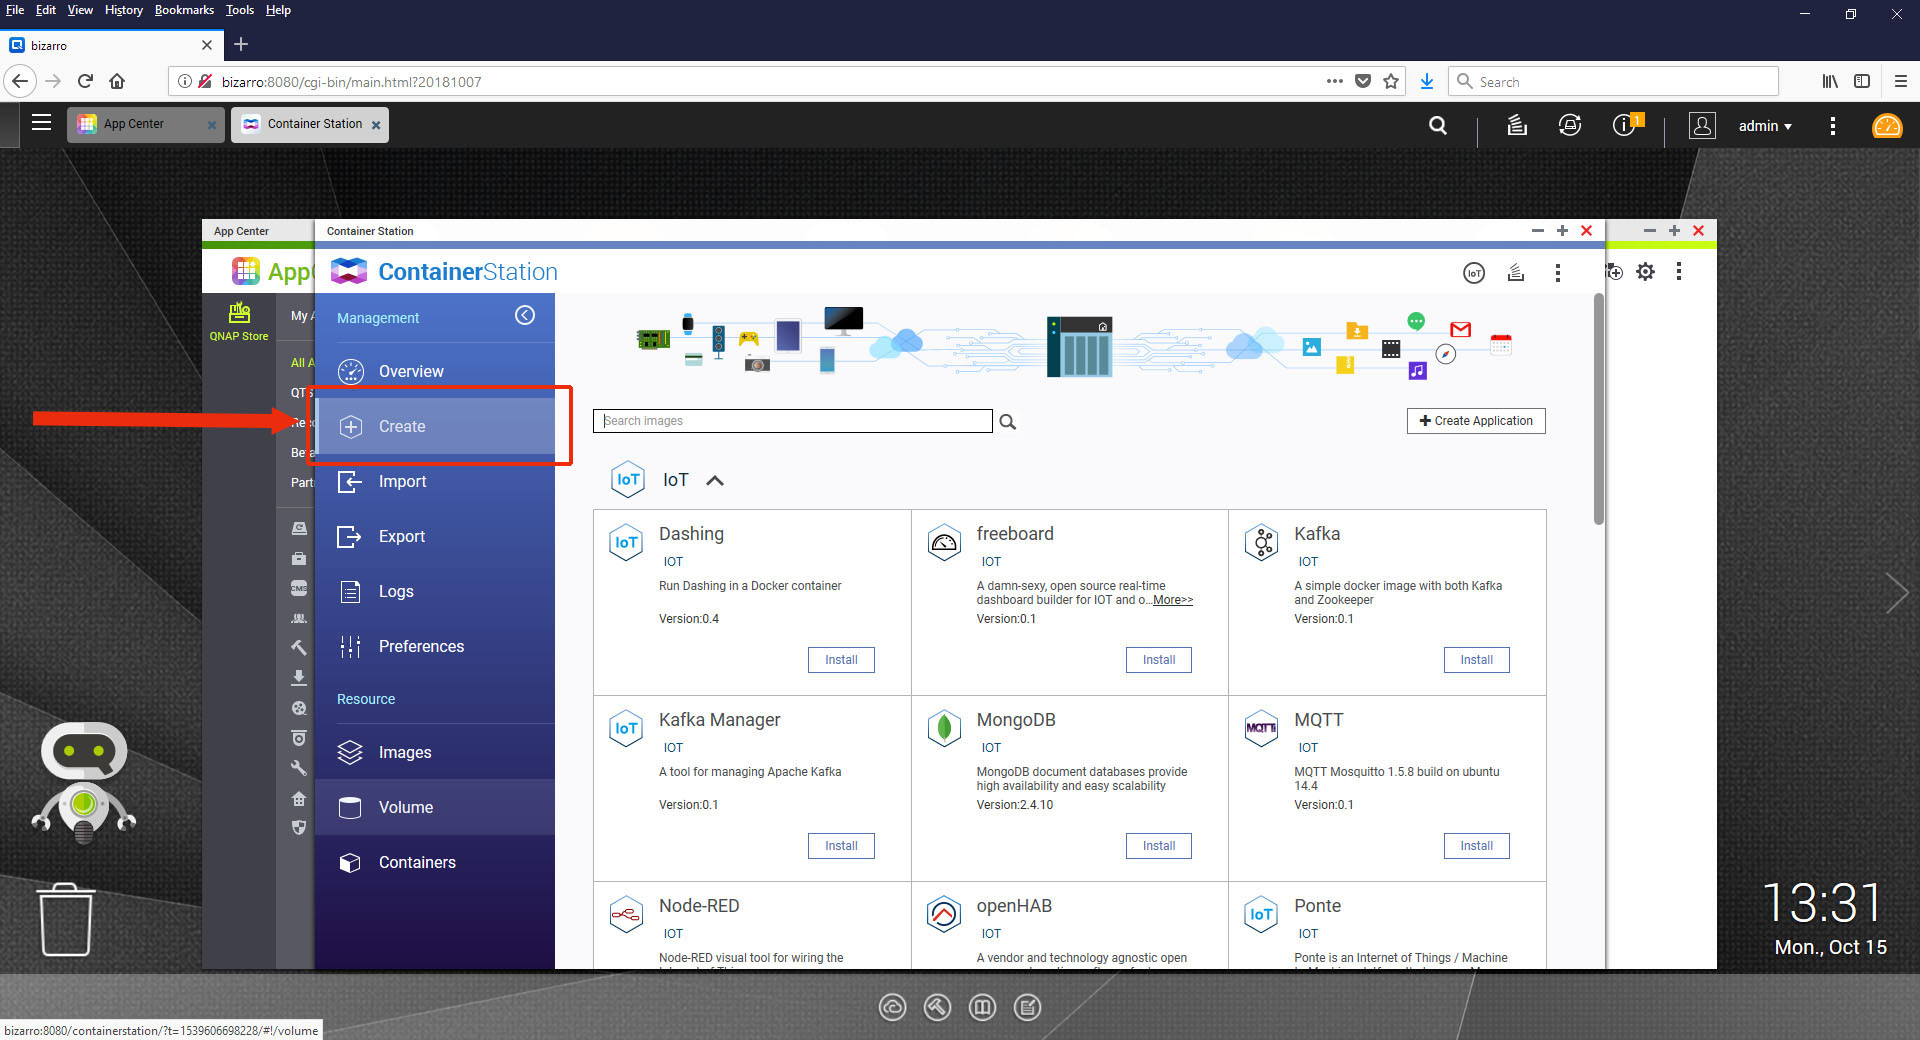Collapse the IoT category chevron
1920x1040 pixels.
point(714,481)
